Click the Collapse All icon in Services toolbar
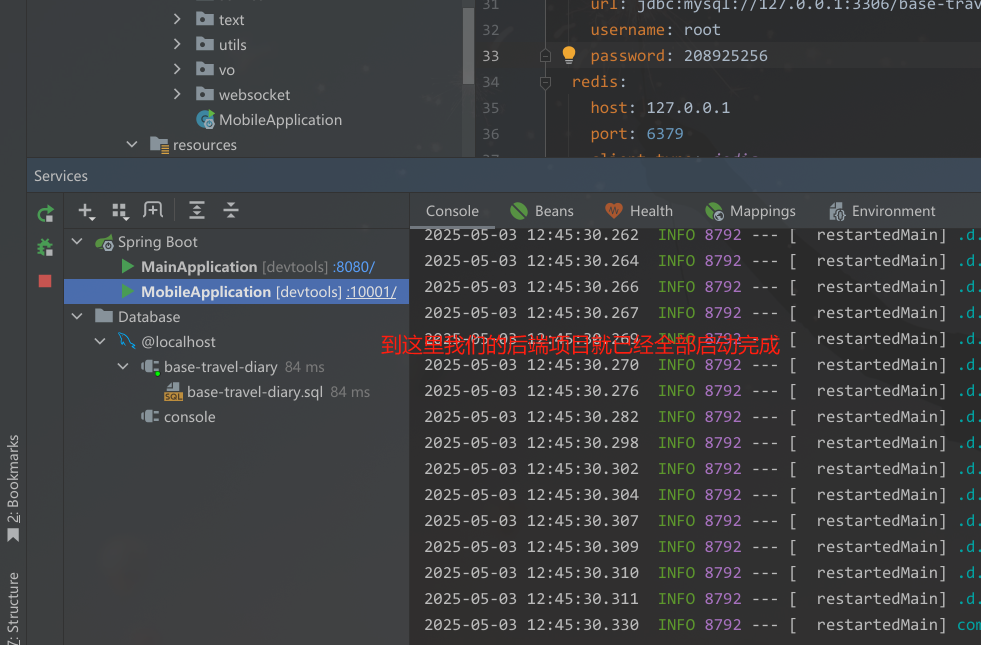Image resolution: width=981 pixels, height=645 pixels. 231,210
